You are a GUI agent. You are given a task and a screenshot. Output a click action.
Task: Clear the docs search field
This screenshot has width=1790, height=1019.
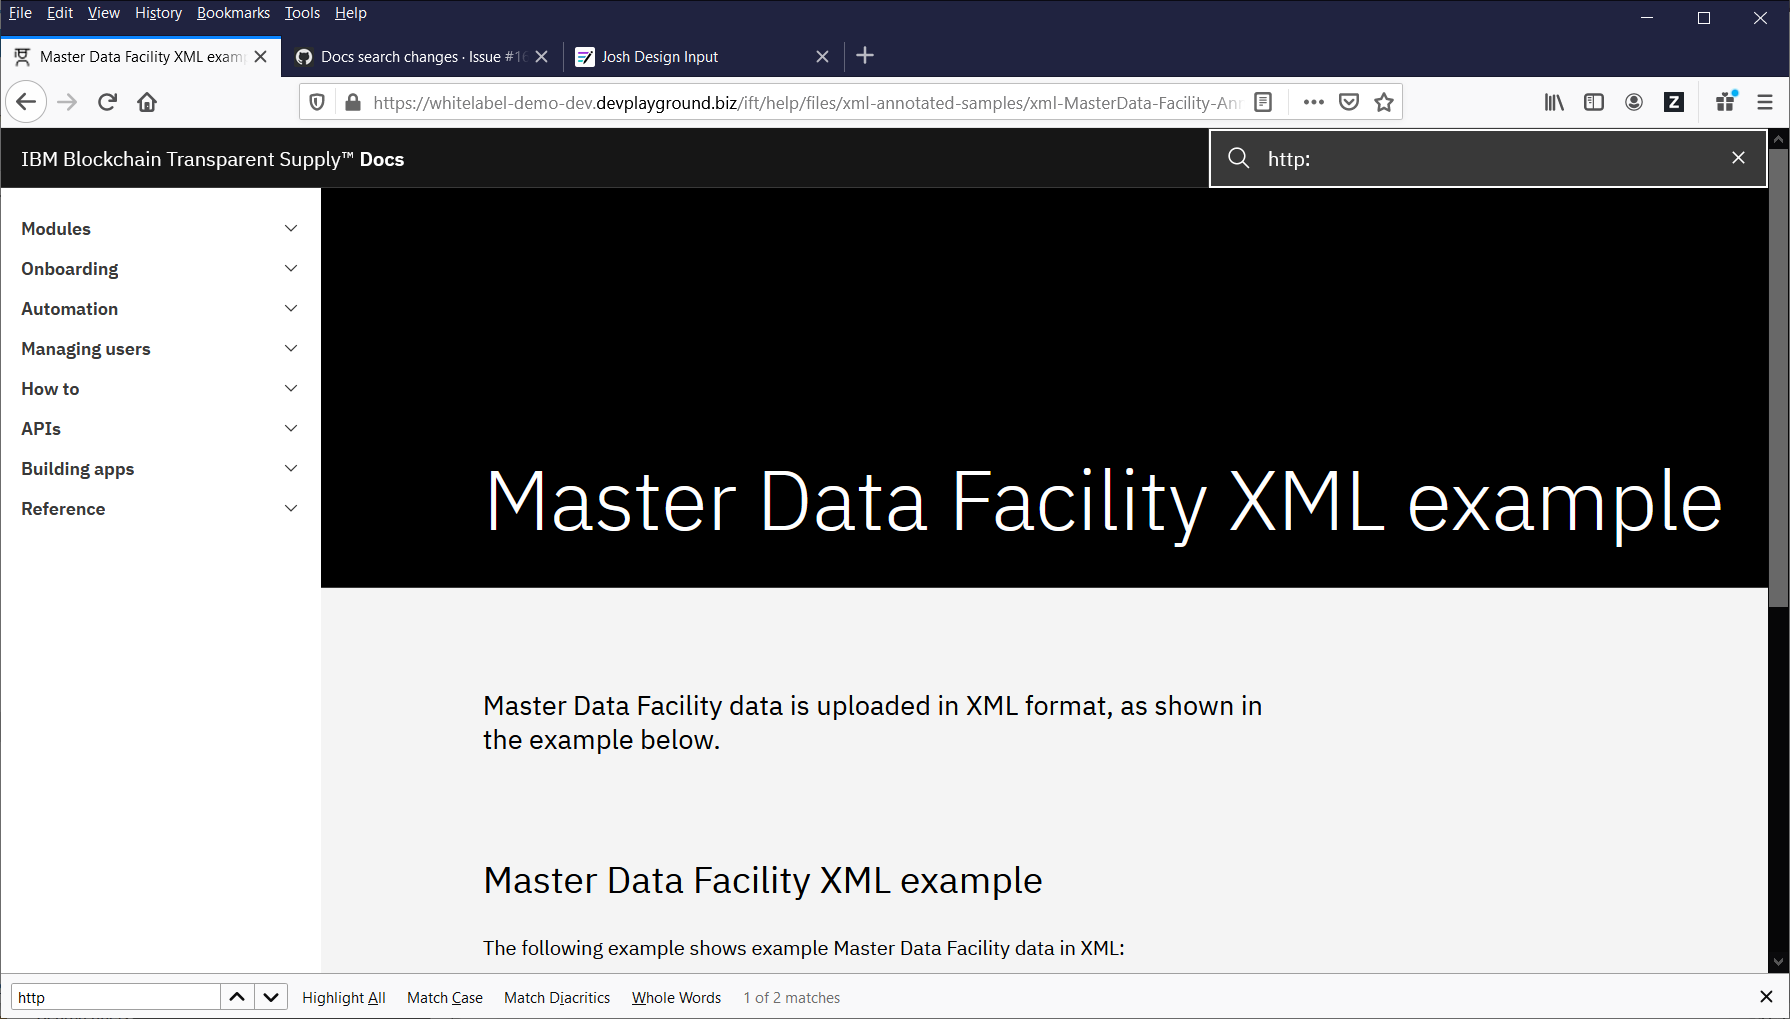tap(1738, 158)
